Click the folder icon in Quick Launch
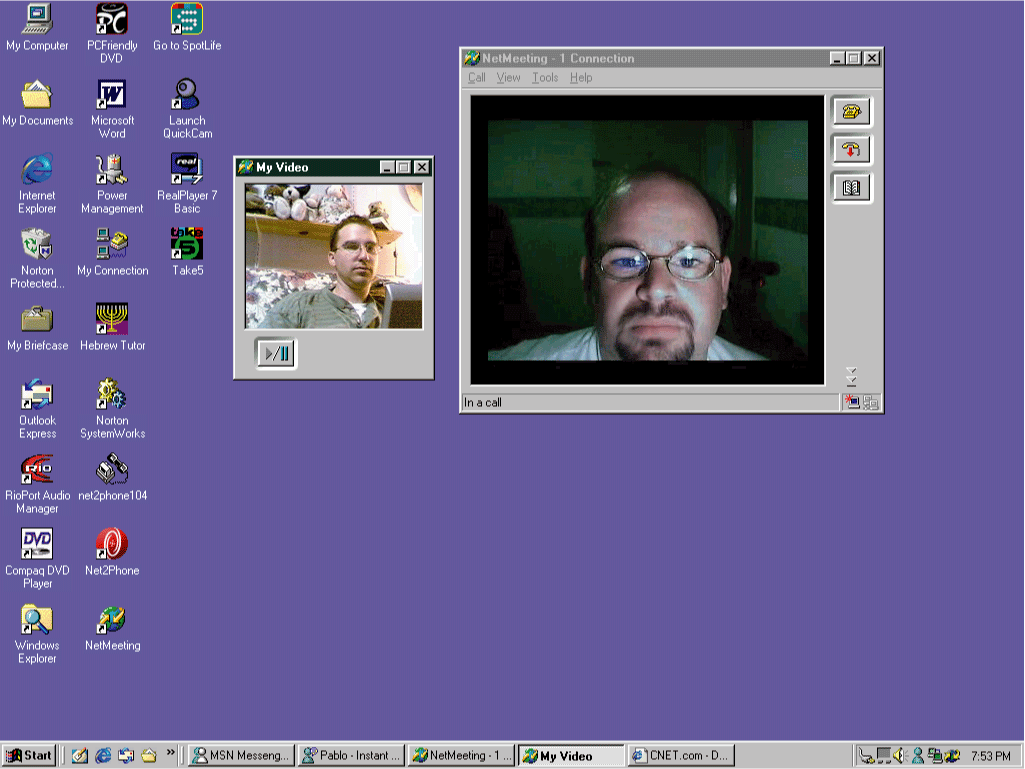Screen dimensions: 1025x769 click(x=149, y=755)
